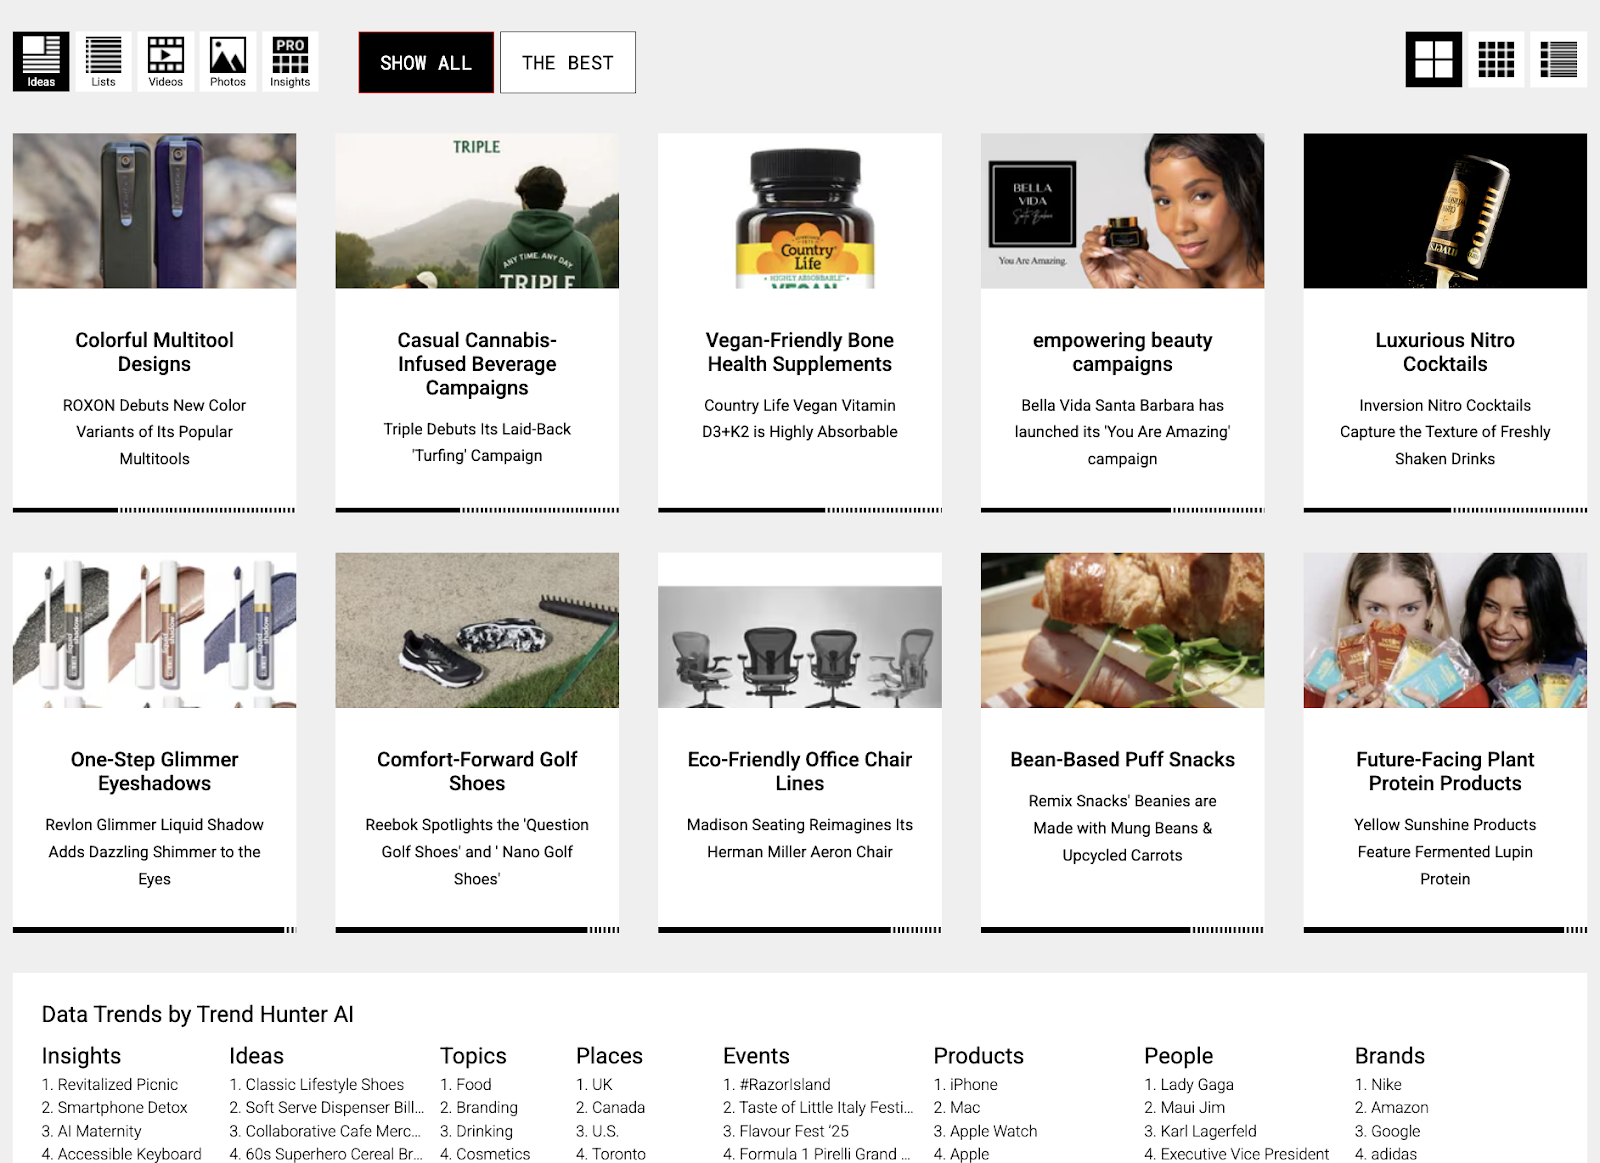Select the Ideas filter icon
Viewport: 1600px width, 1163px height.
pyautogui.click(x=41, y=62)
